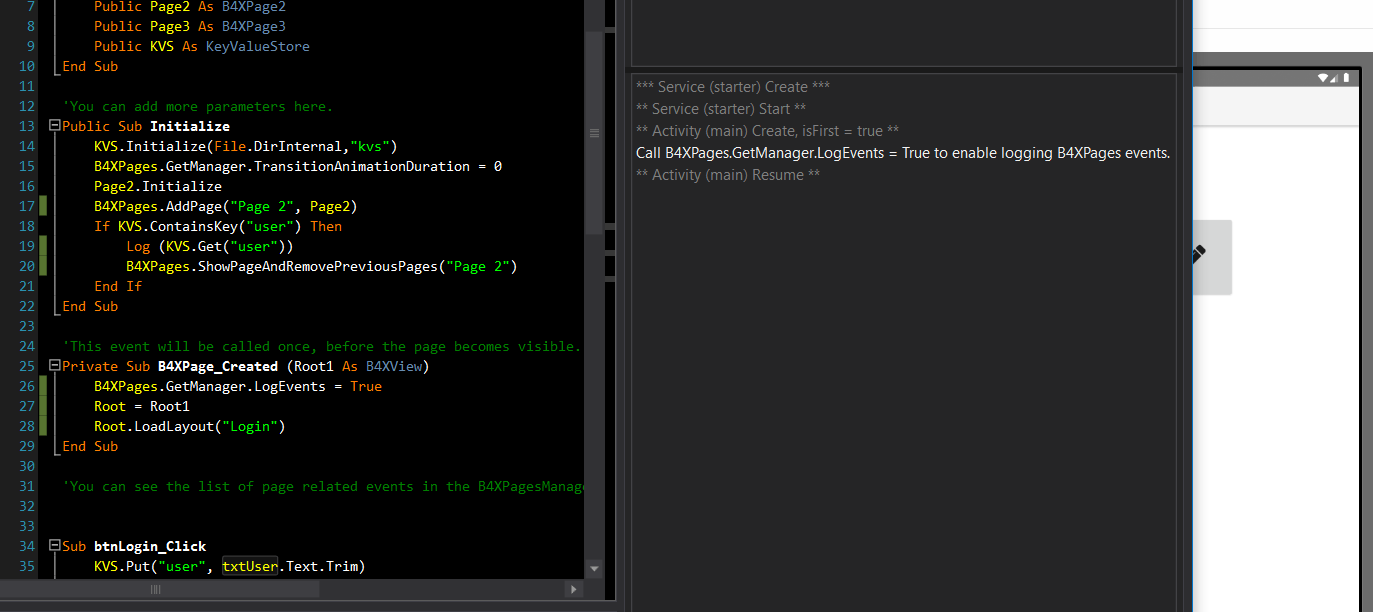The image size is (1373, 612).
Task: Click the highlighted txtUser identifier on line 35
Action: pos(250,566)
